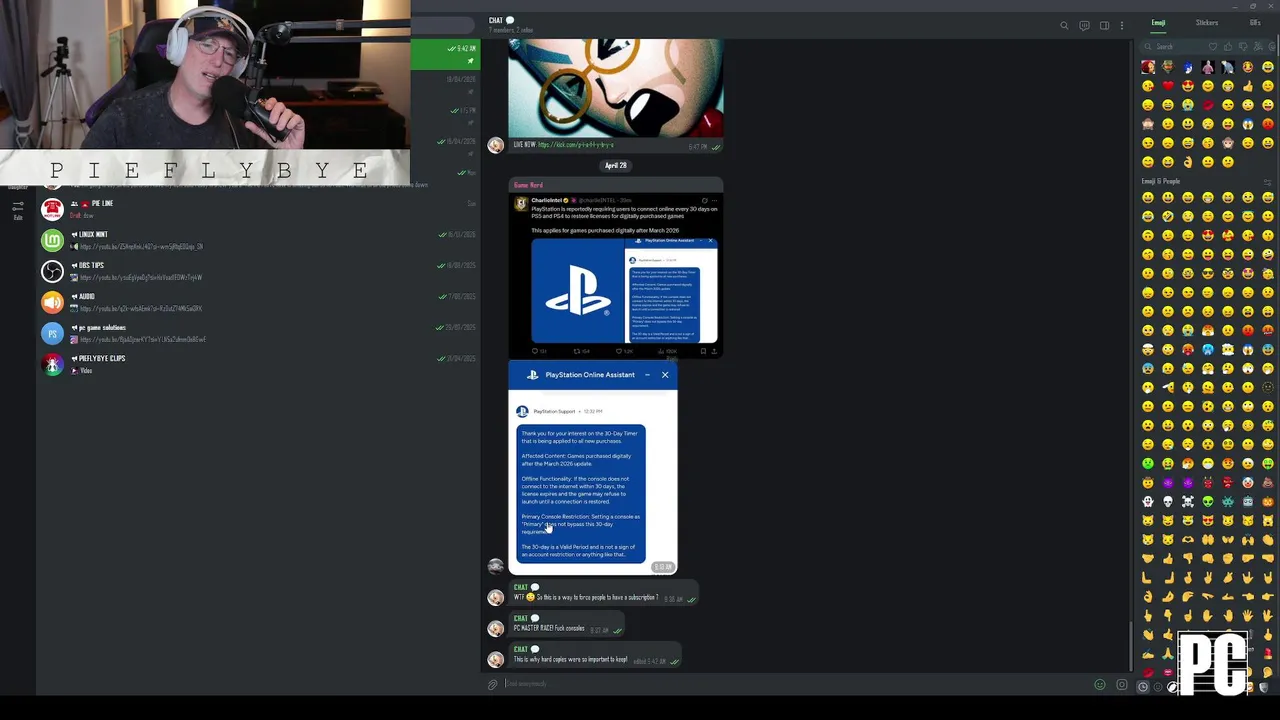The height and width of the screenshot is (720, 1280).
Task: Pick the OK hand emoji in recents
Action: [x=1188, y=162]
